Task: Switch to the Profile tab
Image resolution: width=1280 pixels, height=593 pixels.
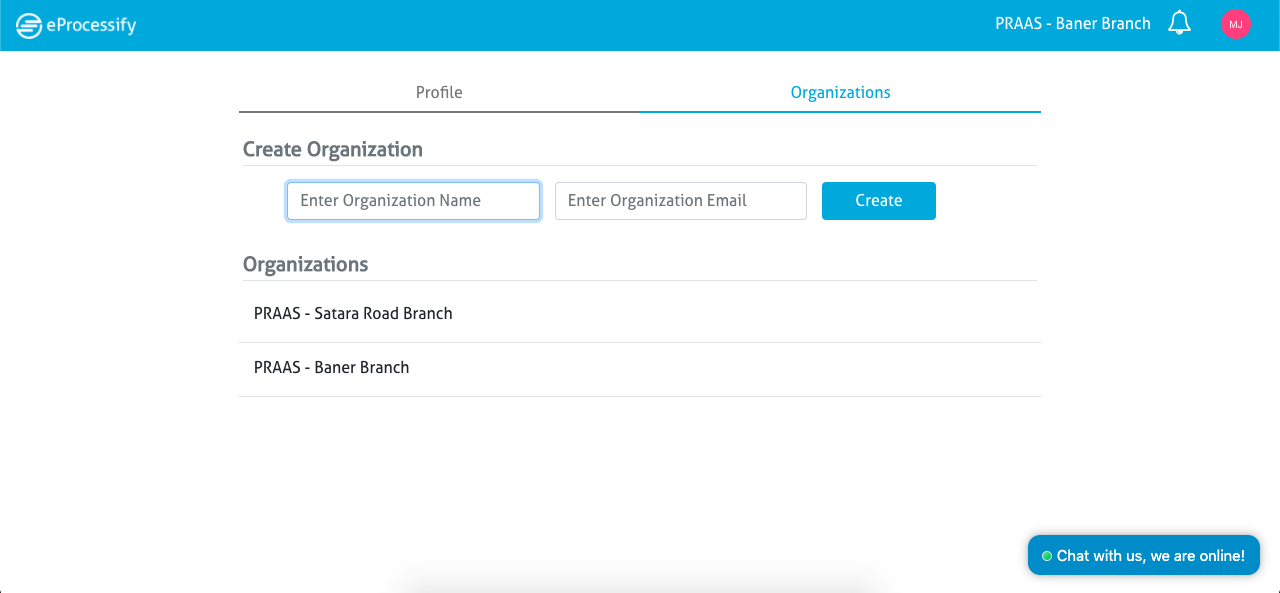Action: coord(439,92)
